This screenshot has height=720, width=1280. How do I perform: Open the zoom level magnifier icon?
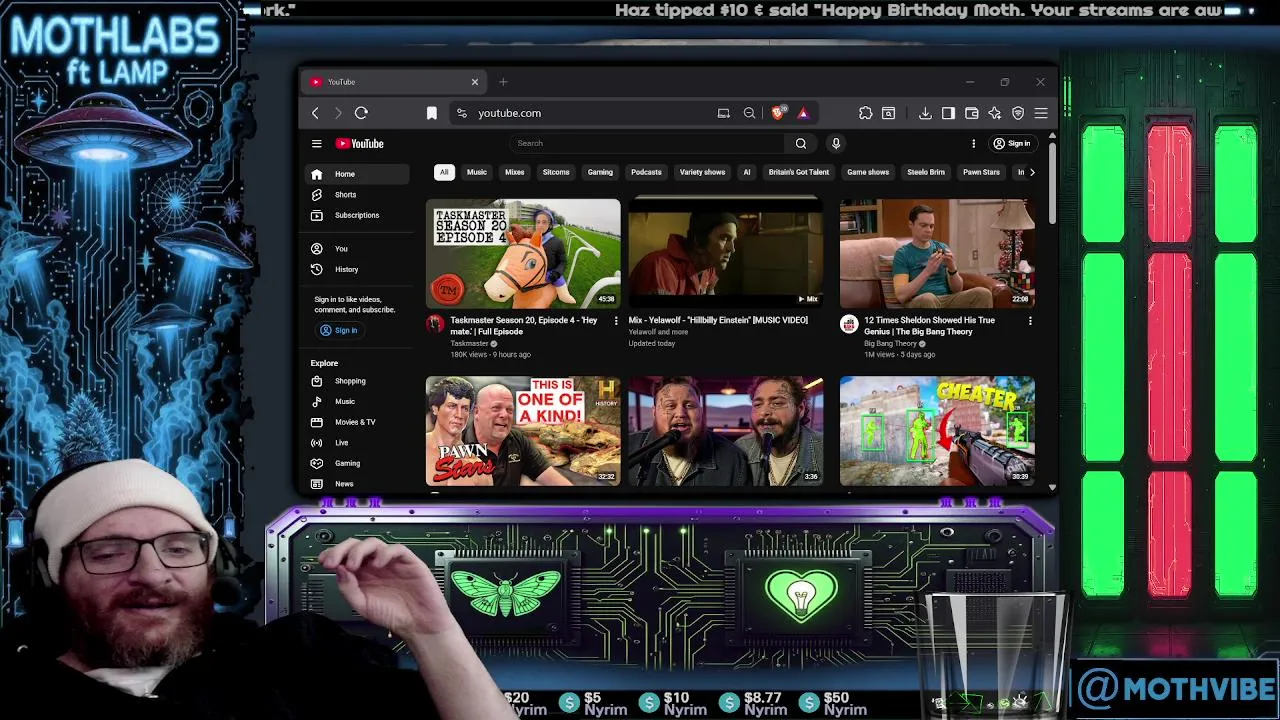[749, 113]
